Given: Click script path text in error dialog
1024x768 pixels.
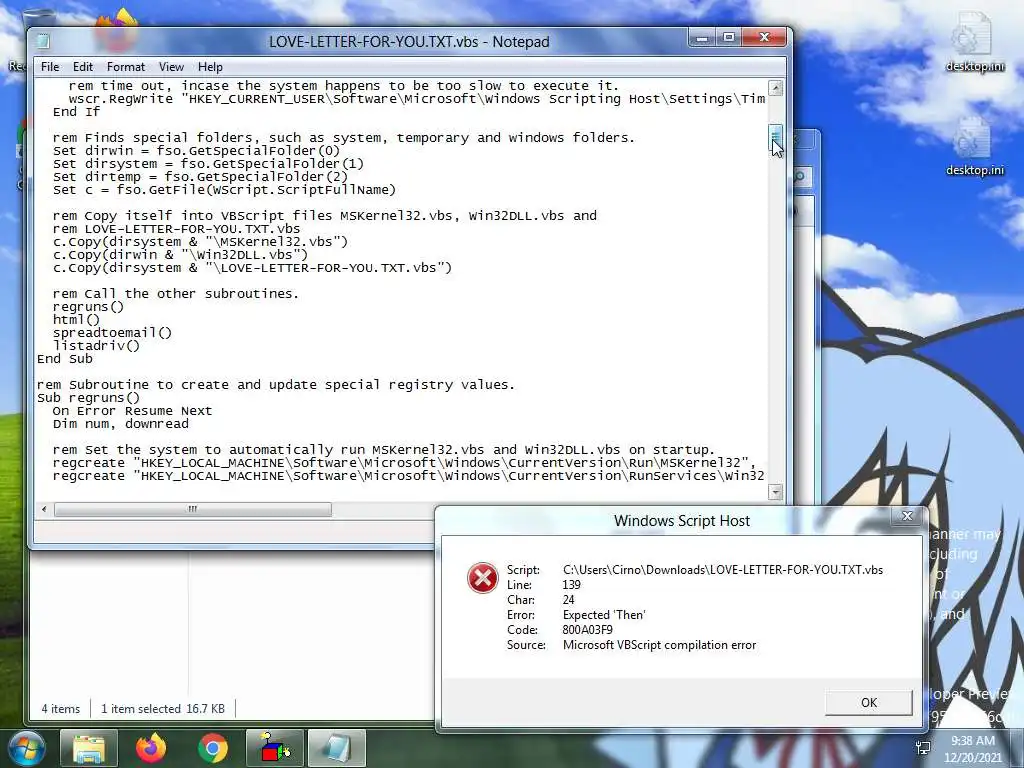Looking at the screenshot, I should tap(723, 569).
